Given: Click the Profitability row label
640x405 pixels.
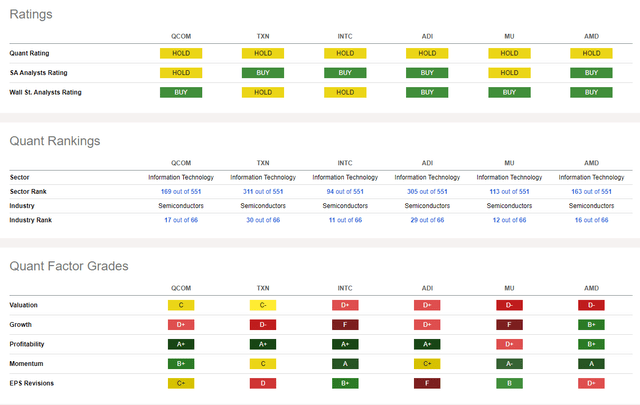Looking at the screenshot, I should pos(27,344).
